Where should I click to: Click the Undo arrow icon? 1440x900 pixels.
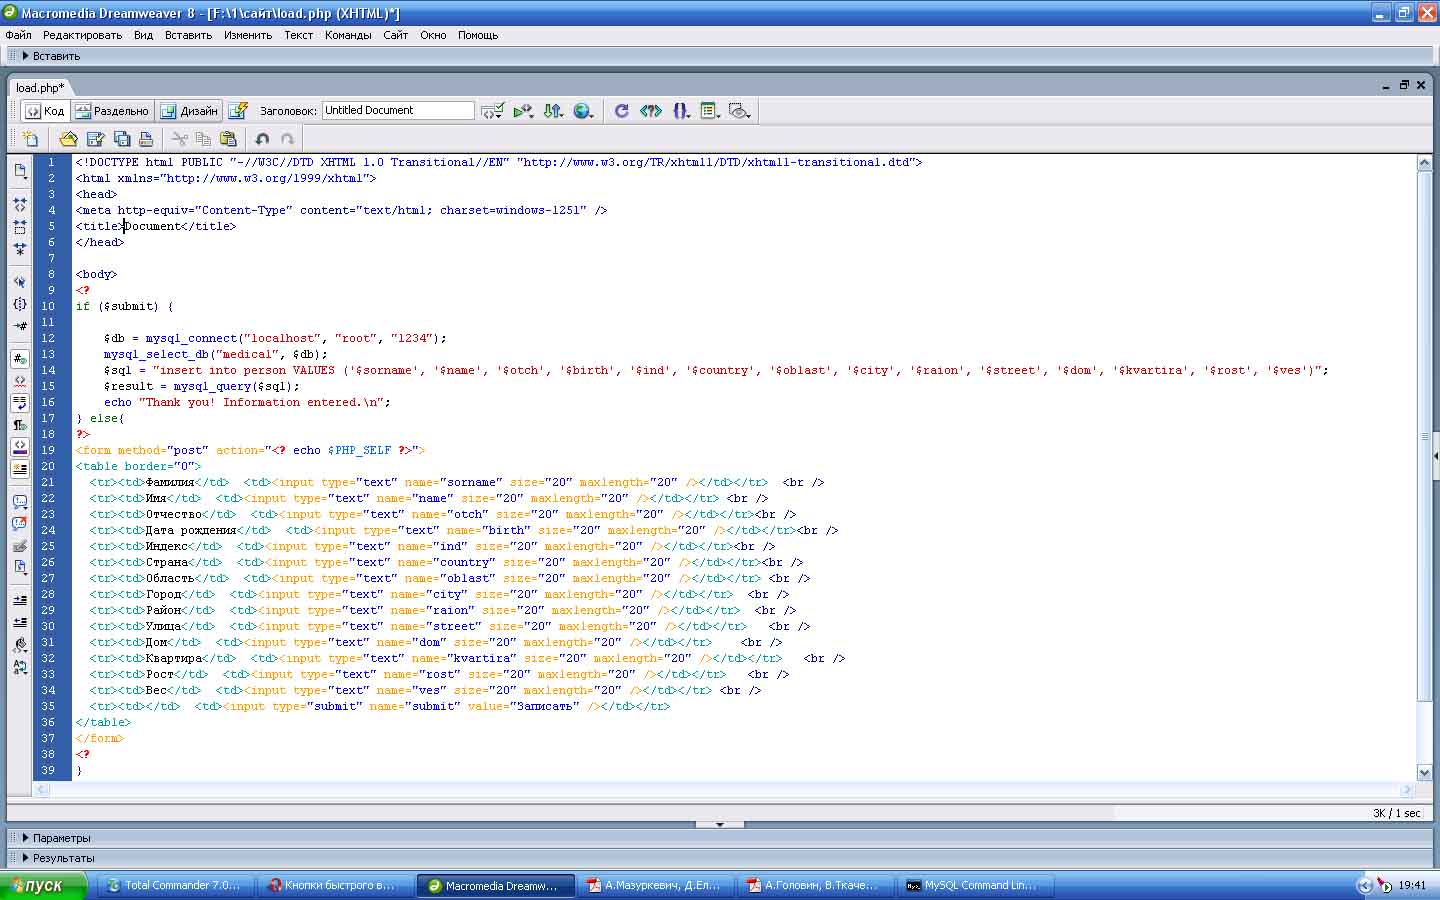[x=262, y=139]
